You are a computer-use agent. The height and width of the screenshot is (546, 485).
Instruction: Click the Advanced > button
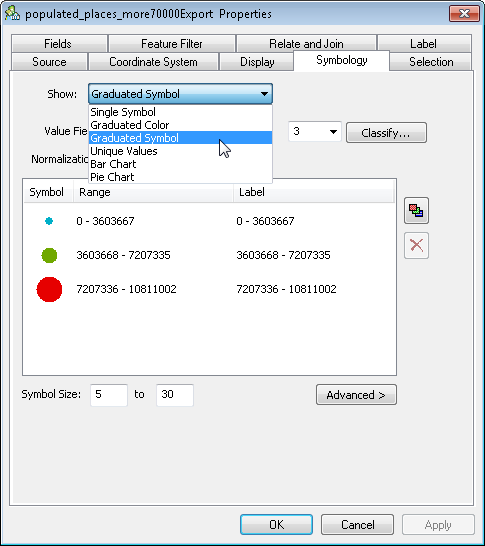(x=356, y=395)
